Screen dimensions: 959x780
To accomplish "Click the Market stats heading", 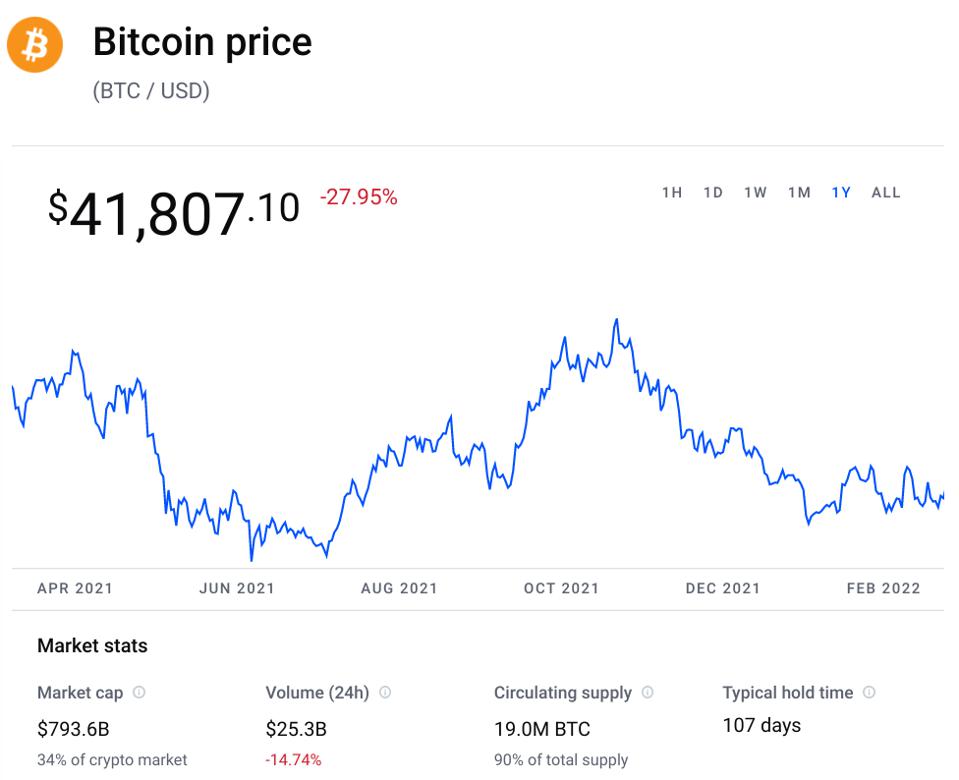I will coord(92,645).
